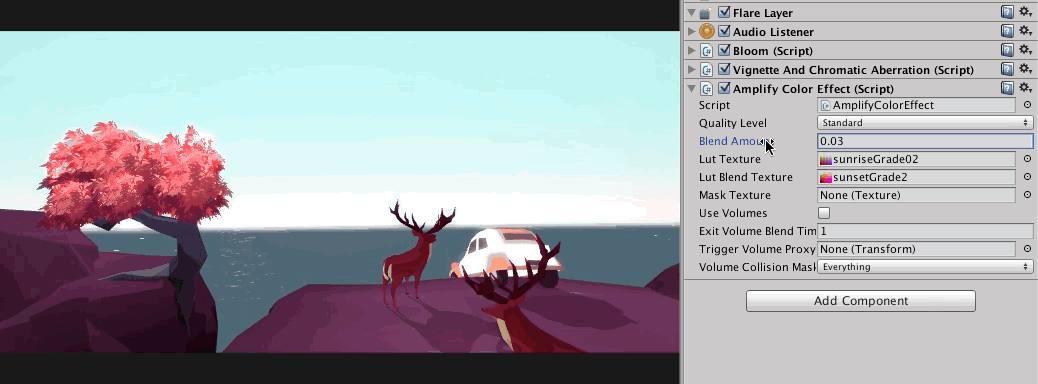Open help for Flare Layer component
Image resolution: width=1038 pixels, height=384 pixels.
(x=1007, y=12)
